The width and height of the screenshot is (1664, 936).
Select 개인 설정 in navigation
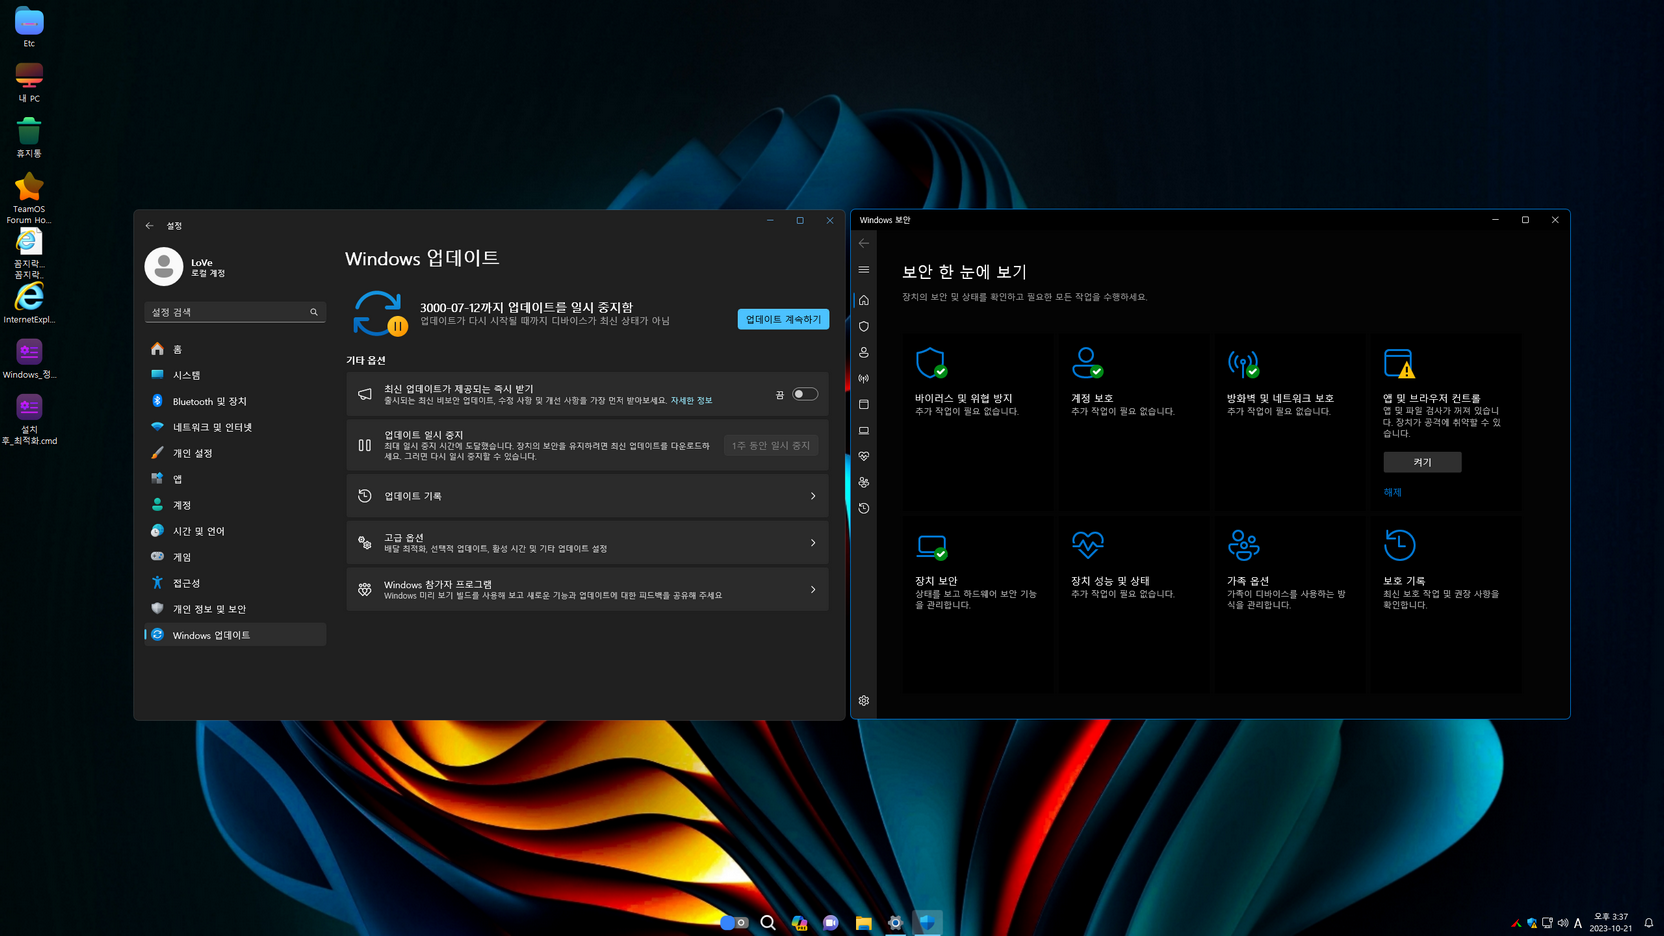tap(235, 453)
